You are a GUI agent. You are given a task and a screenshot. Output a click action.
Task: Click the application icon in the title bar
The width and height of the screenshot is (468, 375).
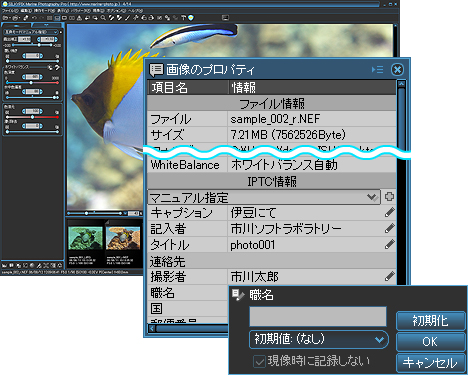tap(5, 4)
